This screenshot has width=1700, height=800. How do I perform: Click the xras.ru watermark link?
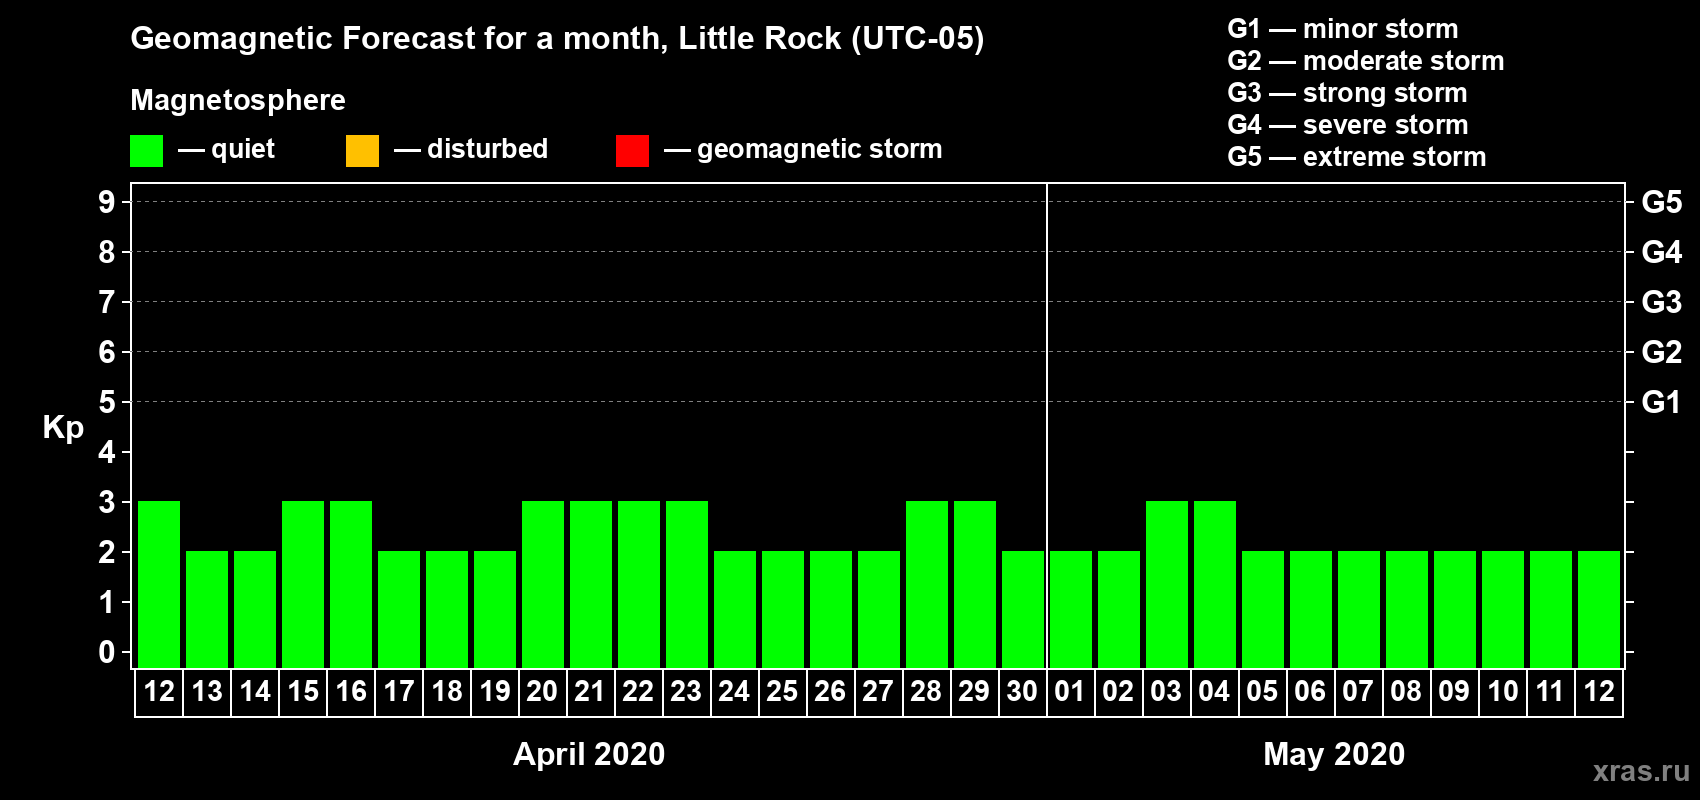point(1641,771)
